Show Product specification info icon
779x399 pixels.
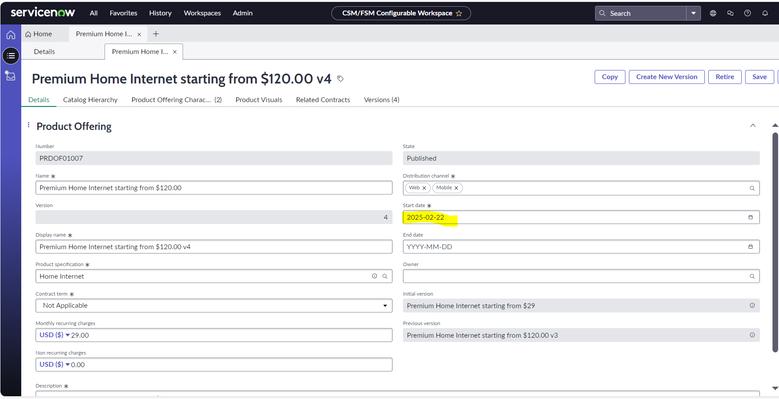pos(375,276)
